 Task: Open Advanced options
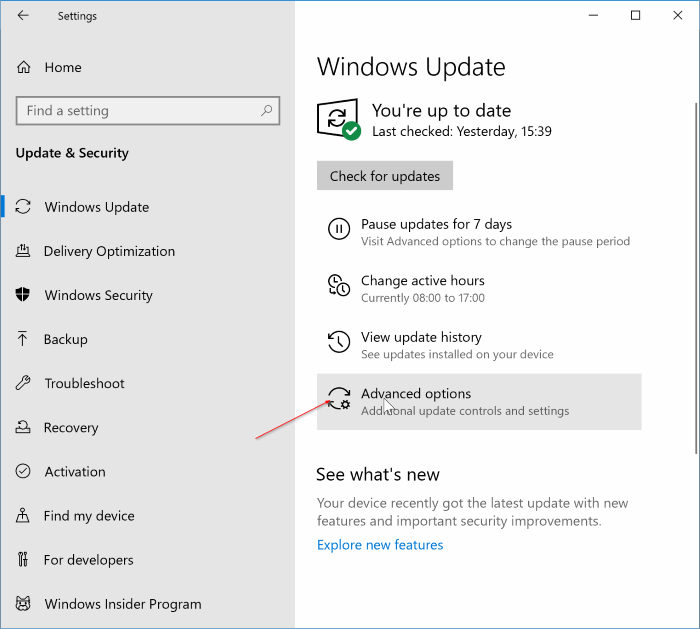(479, 402)
